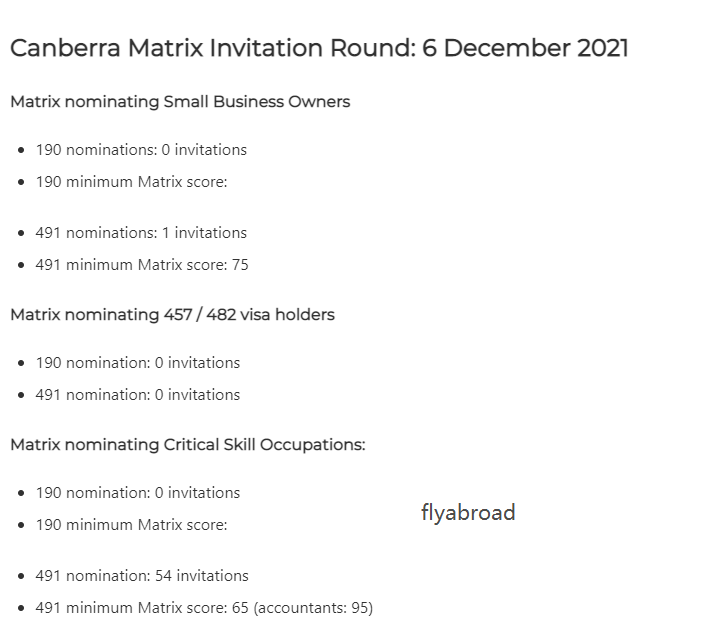Click the bullet before 491 minimum score: 75
Image resolution: width=714 pixels, height=633 pixels.
click(21, 266)
